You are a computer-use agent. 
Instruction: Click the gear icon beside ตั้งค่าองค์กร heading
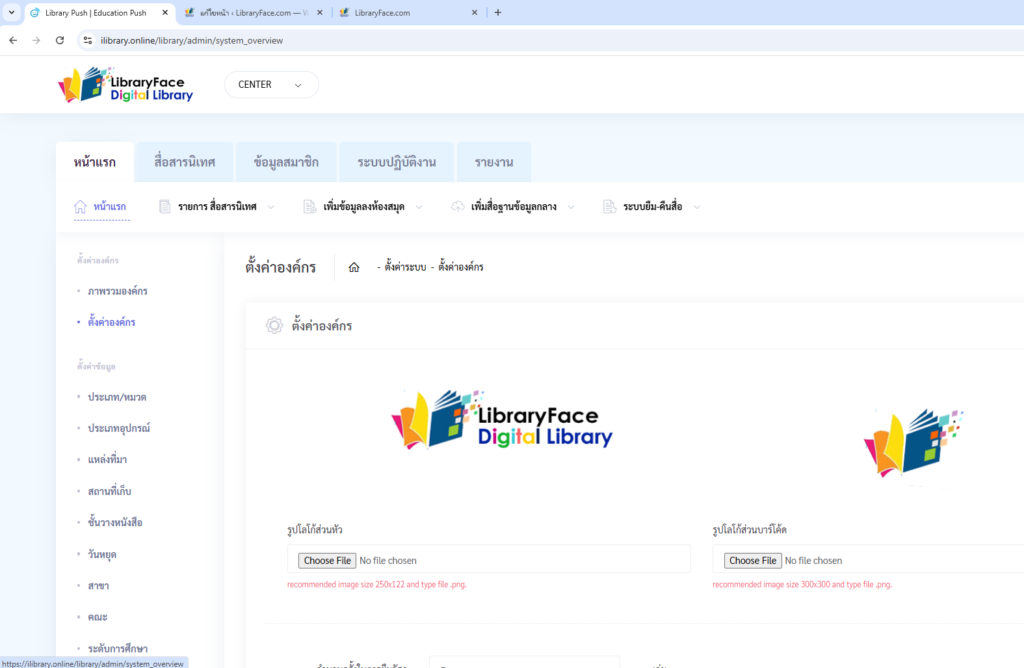pos(273,325)
